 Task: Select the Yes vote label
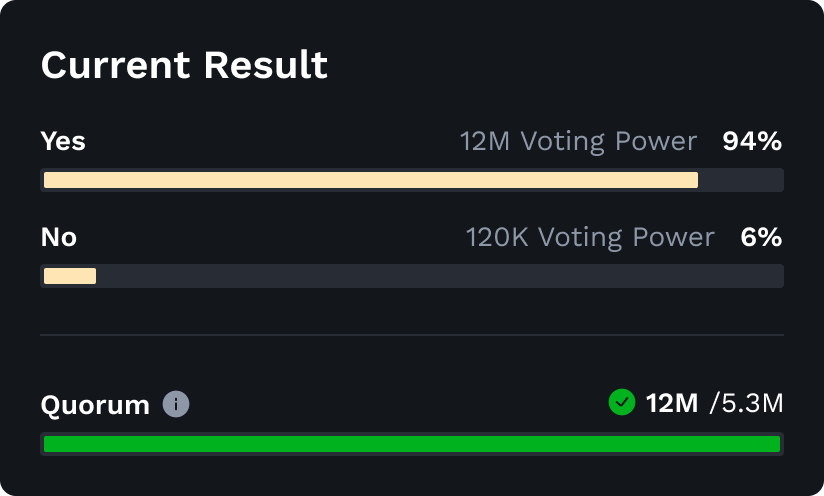(63, 141)
